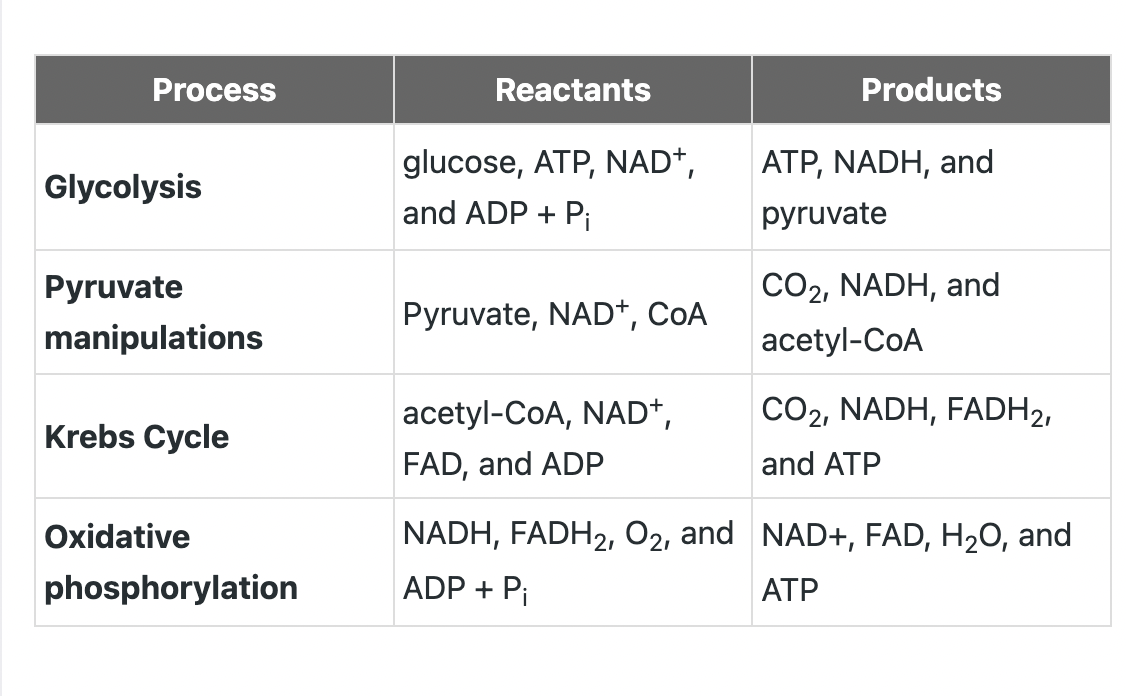Click the acetyl-CoA, NAD+, FAD reactants cell
Screen dimensions: 1126x696
[x=573, y=437]
